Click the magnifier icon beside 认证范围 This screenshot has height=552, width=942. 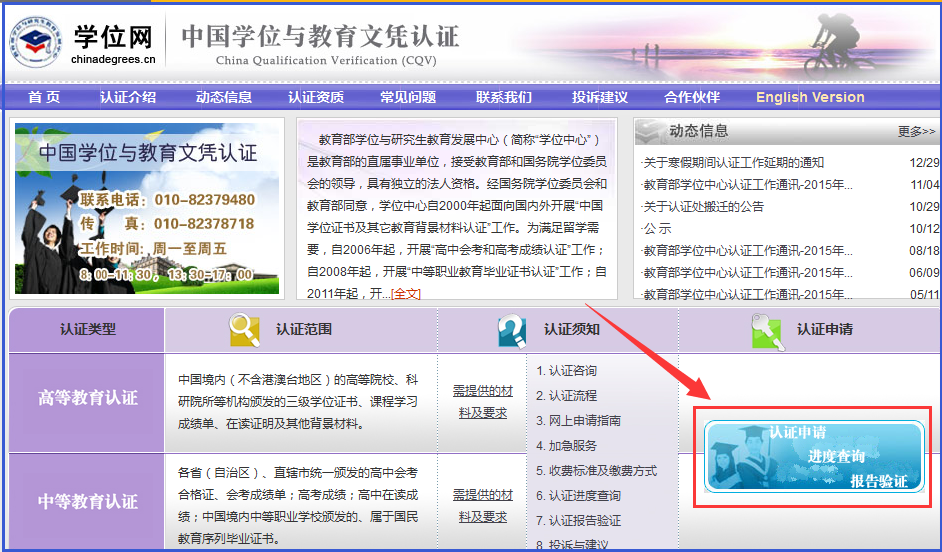244,329
